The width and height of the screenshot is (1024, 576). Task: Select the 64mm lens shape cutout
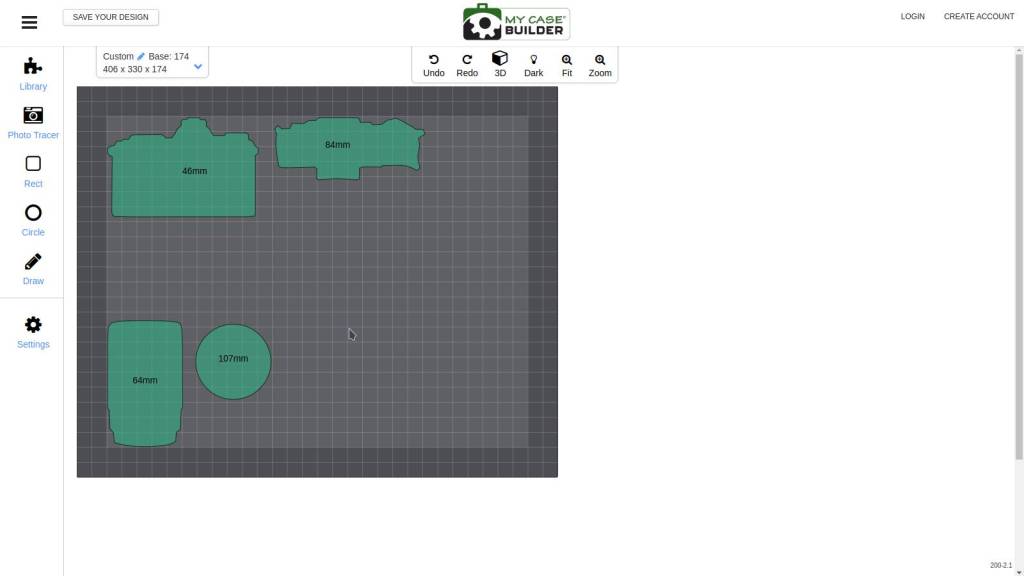point(145,383)
